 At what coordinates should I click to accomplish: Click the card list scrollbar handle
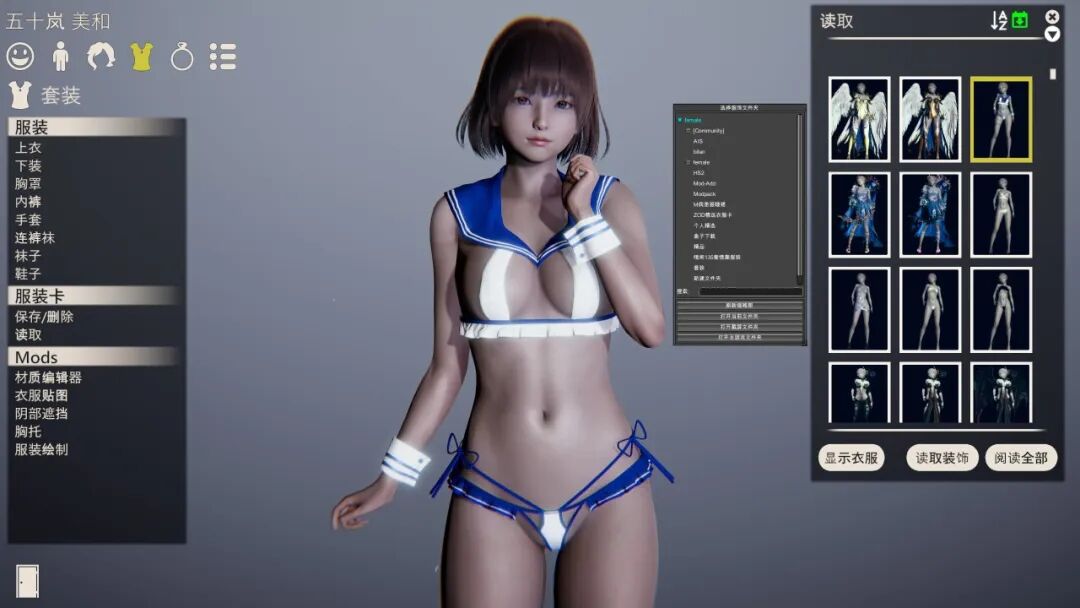1052,74
